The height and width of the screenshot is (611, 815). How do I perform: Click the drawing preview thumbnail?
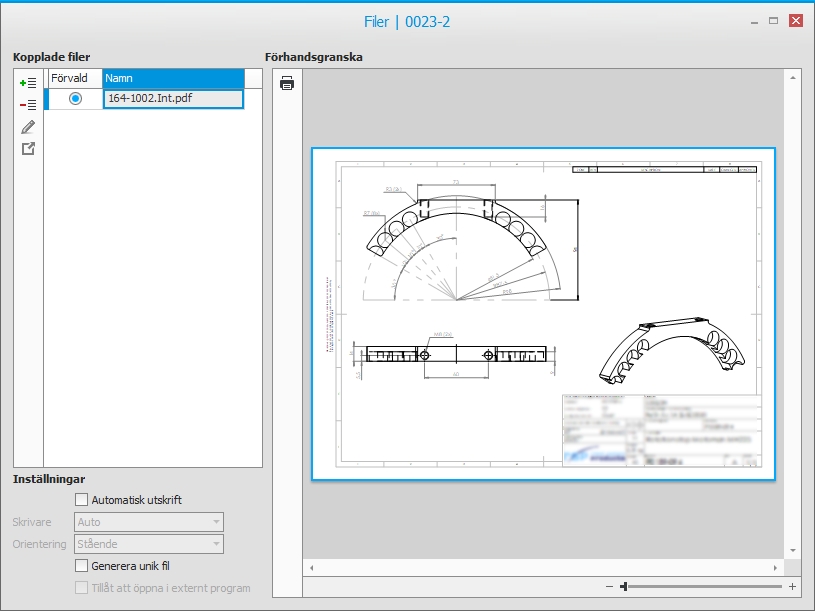tap(543, 314)
